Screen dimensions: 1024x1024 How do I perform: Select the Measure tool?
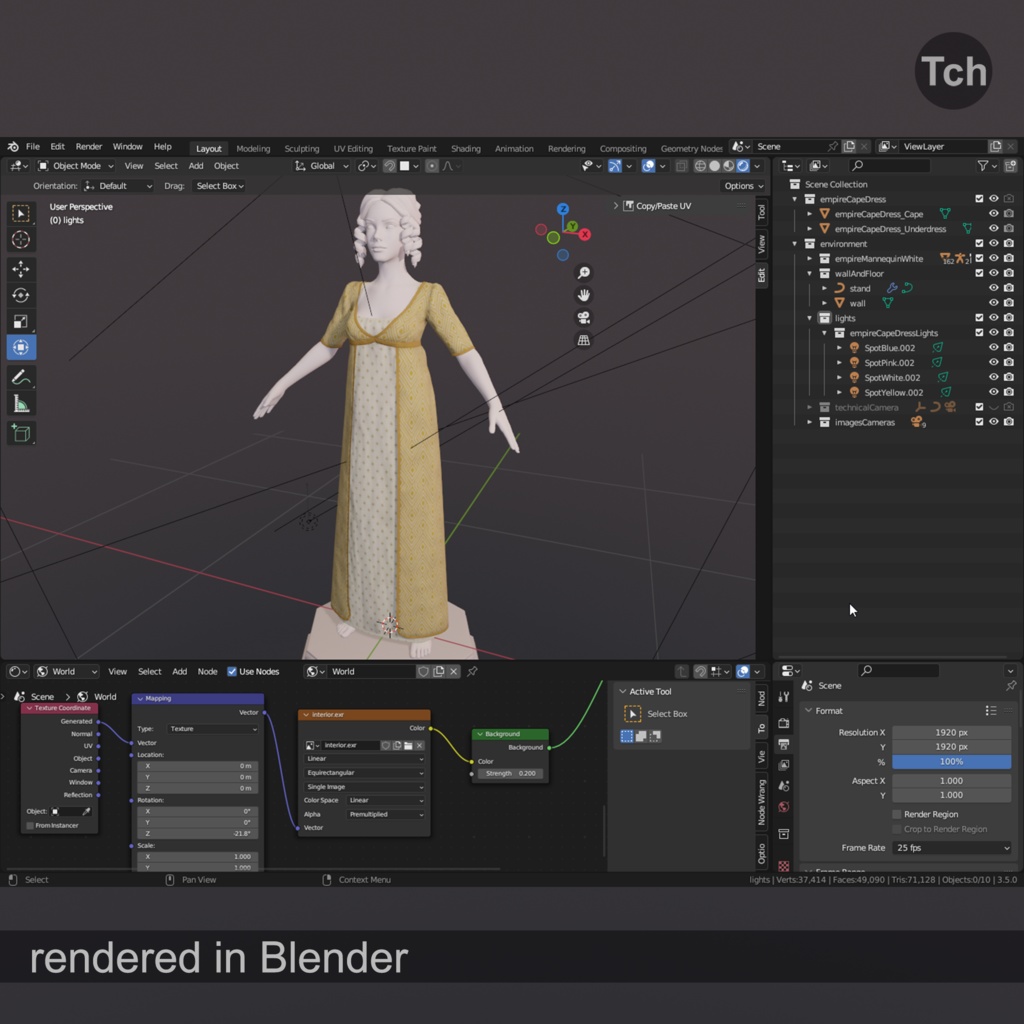[x=22, y=402]
